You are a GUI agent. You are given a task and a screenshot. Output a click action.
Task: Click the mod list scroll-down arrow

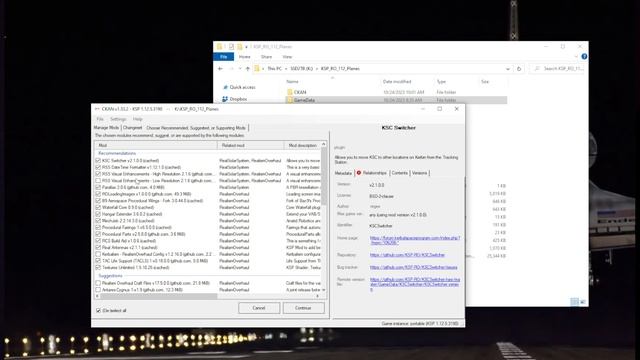(324, 290)
